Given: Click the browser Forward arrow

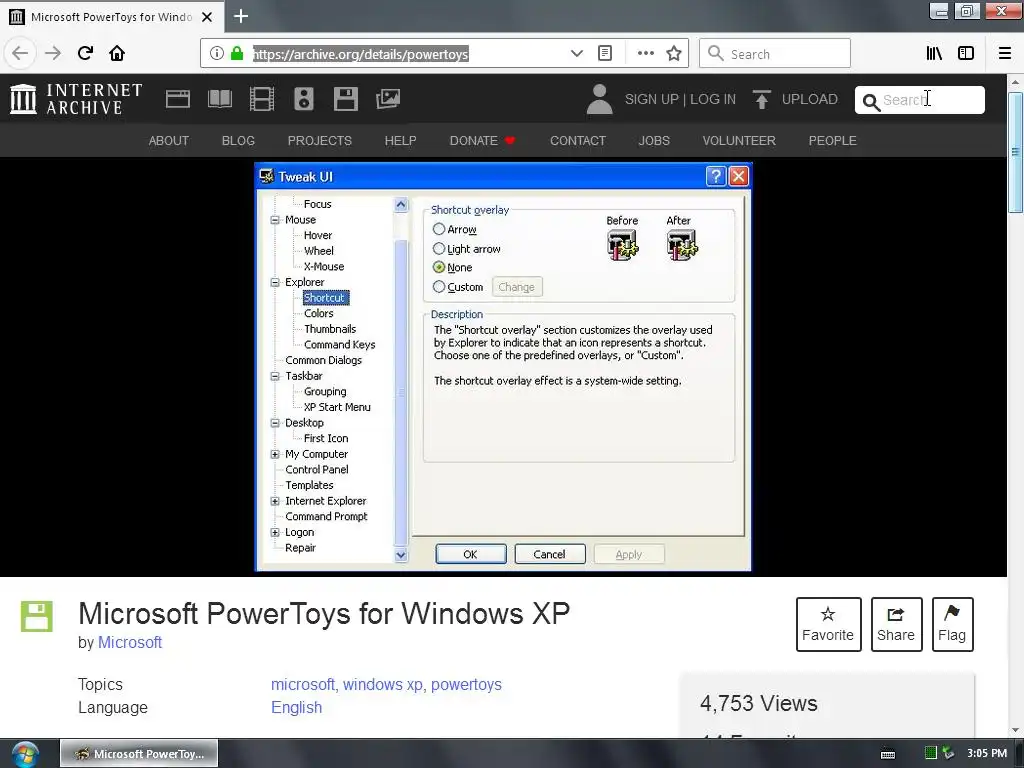Looking at the screenshot, I should coord(53,54).
